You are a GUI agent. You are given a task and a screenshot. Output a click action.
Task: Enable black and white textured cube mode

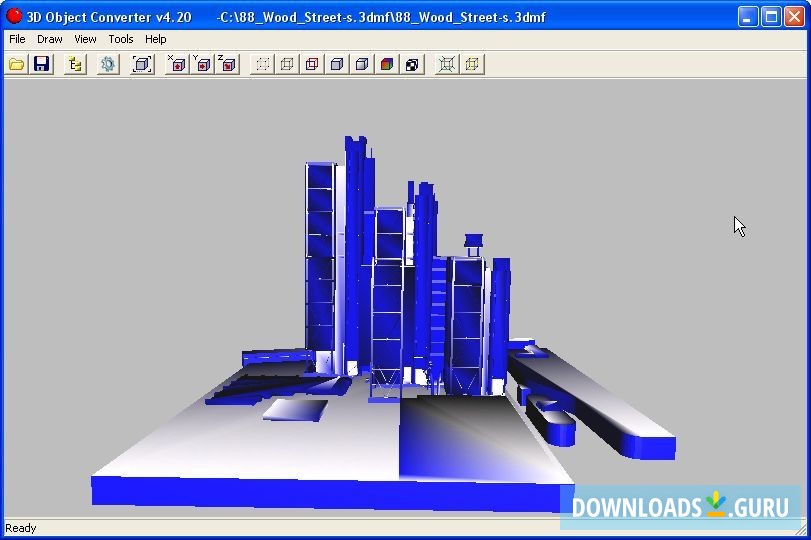coord(412,64)
